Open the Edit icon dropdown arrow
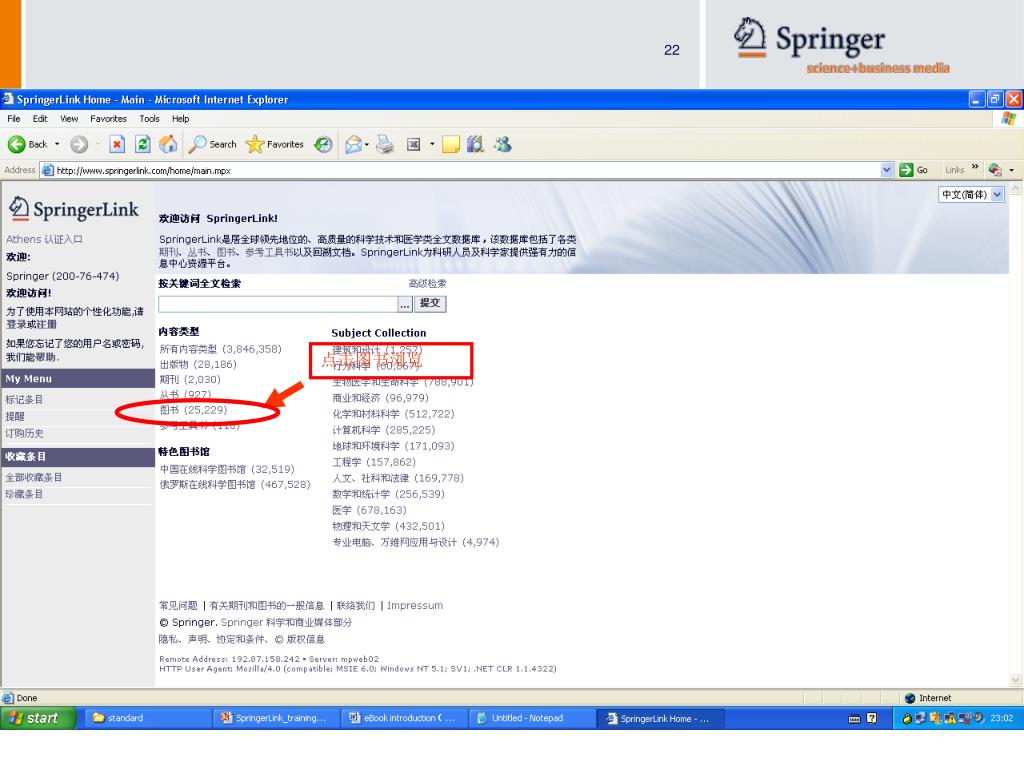 coord(432,144)
